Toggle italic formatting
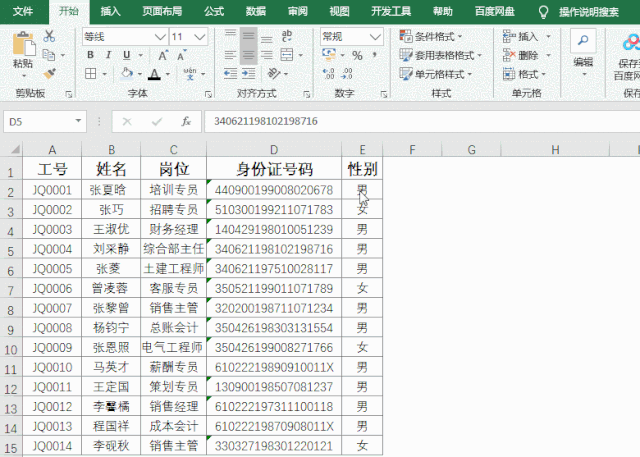 pyautogui.click(x=108, y=55)
